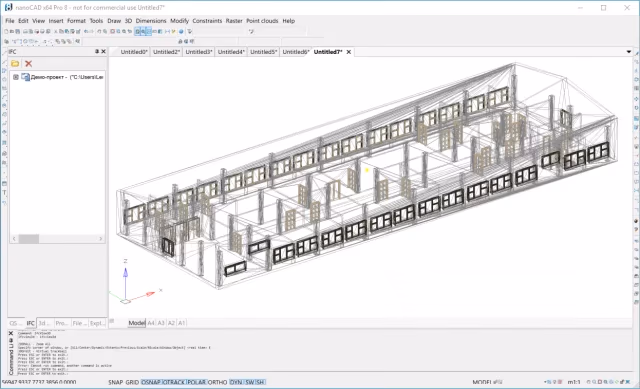The height and width of the screenshot is (389, 640).
Task: Click MODEL space button in status bar
Action: (482, 382)
